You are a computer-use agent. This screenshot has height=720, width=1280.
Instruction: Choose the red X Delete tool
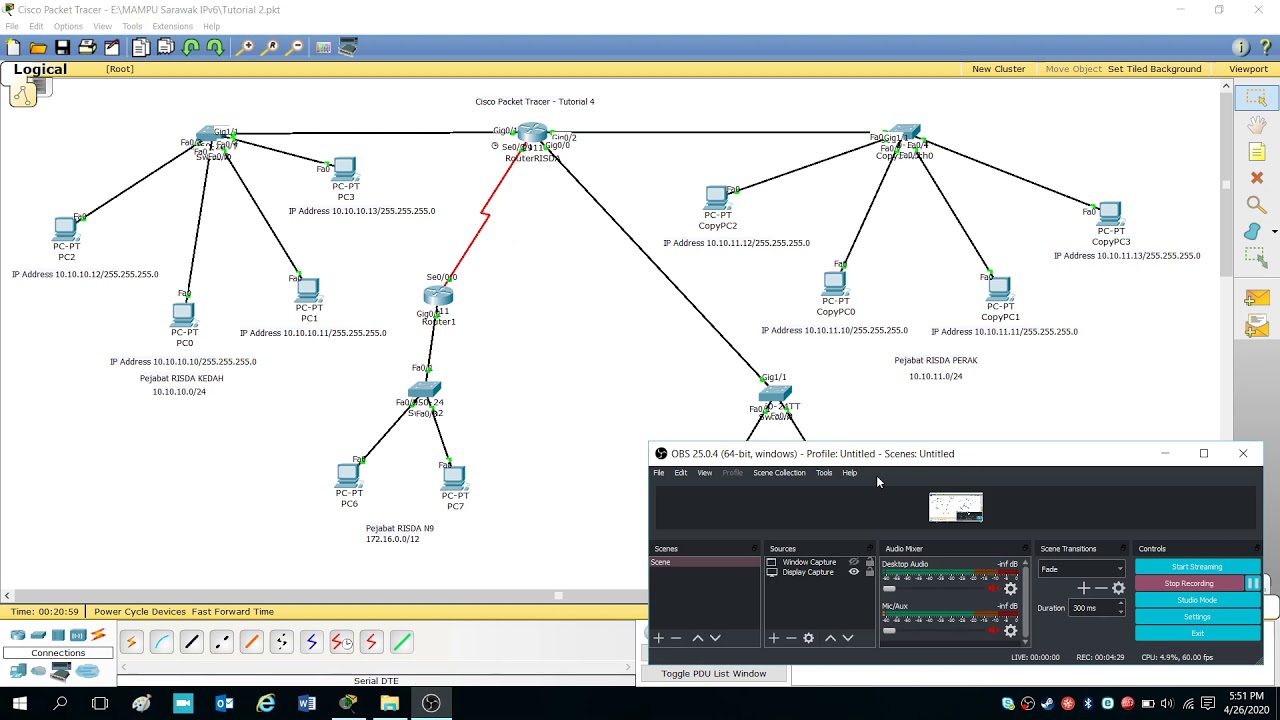click(1257, 178)
